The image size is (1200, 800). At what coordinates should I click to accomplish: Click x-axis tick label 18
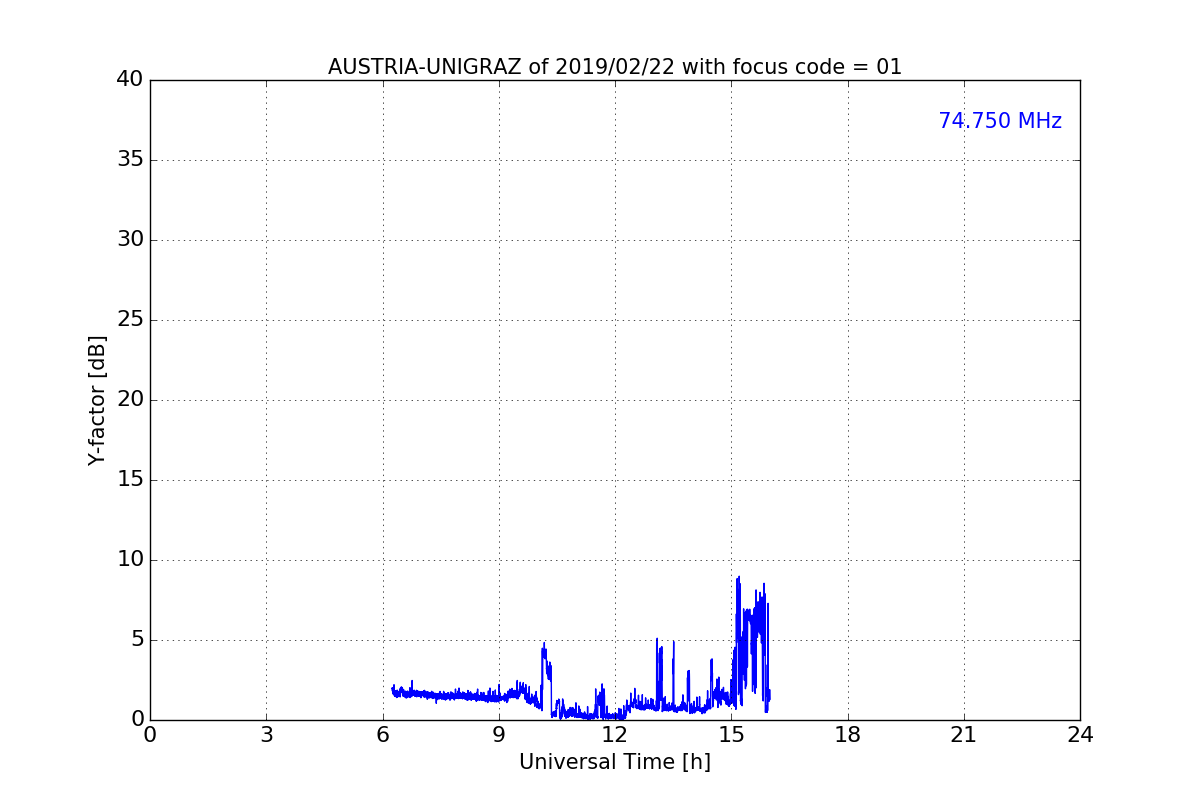(848, 735)
